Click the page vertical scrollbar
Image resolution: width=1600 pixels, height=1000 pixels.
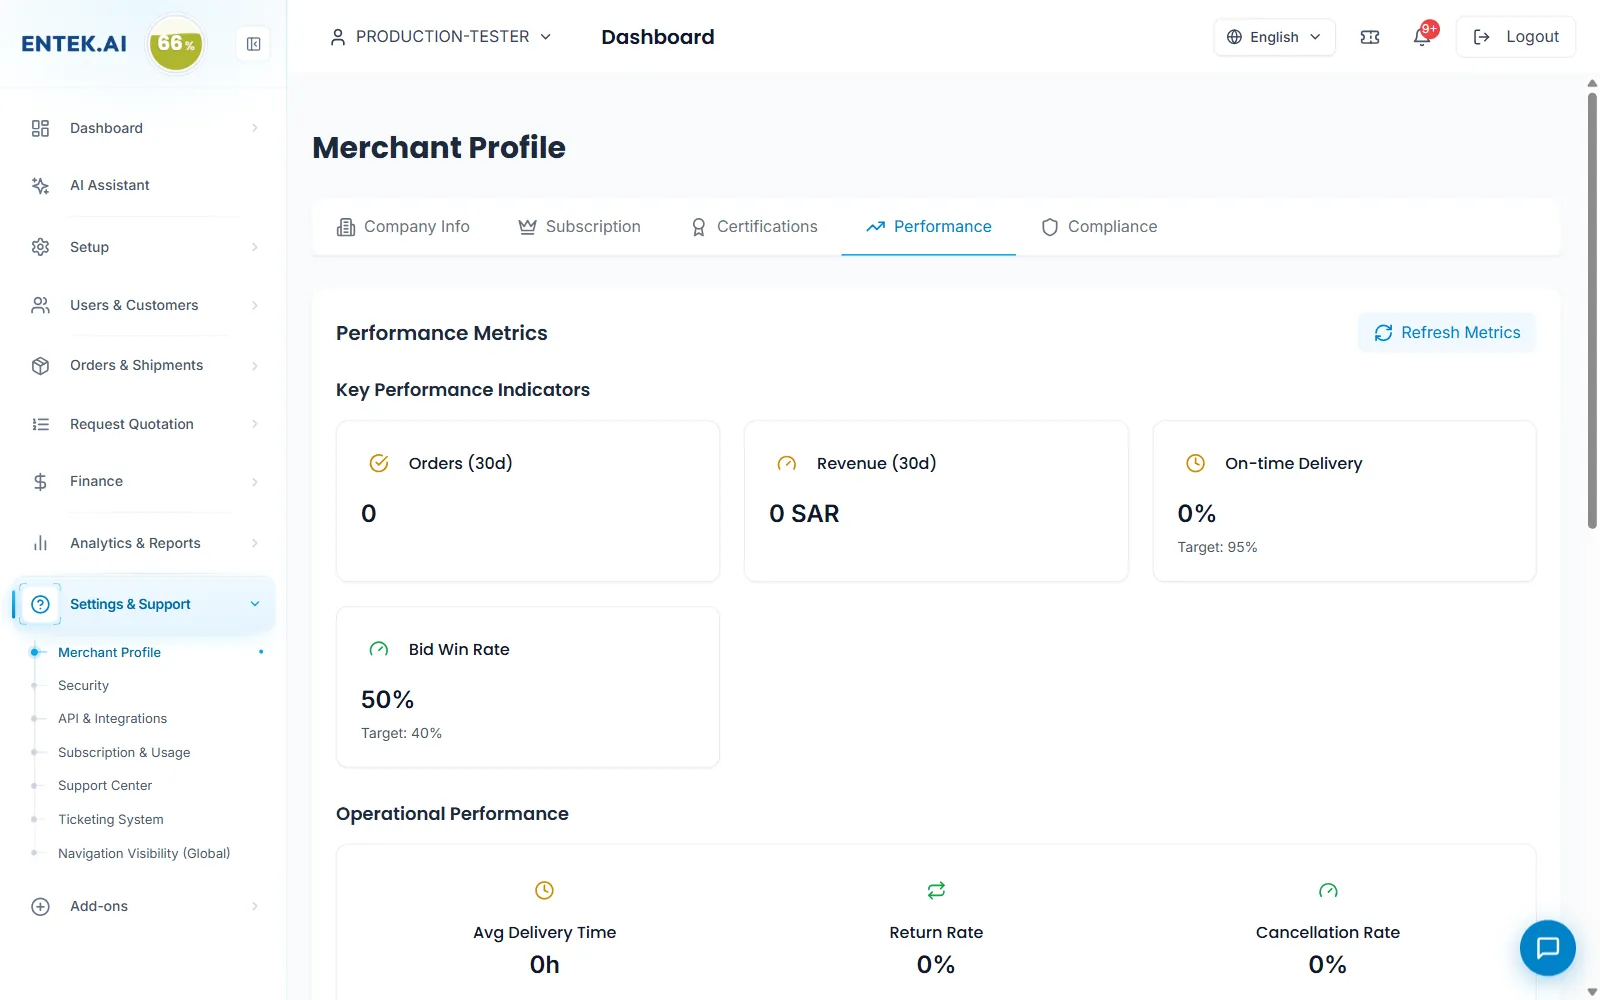point(1592,310)
